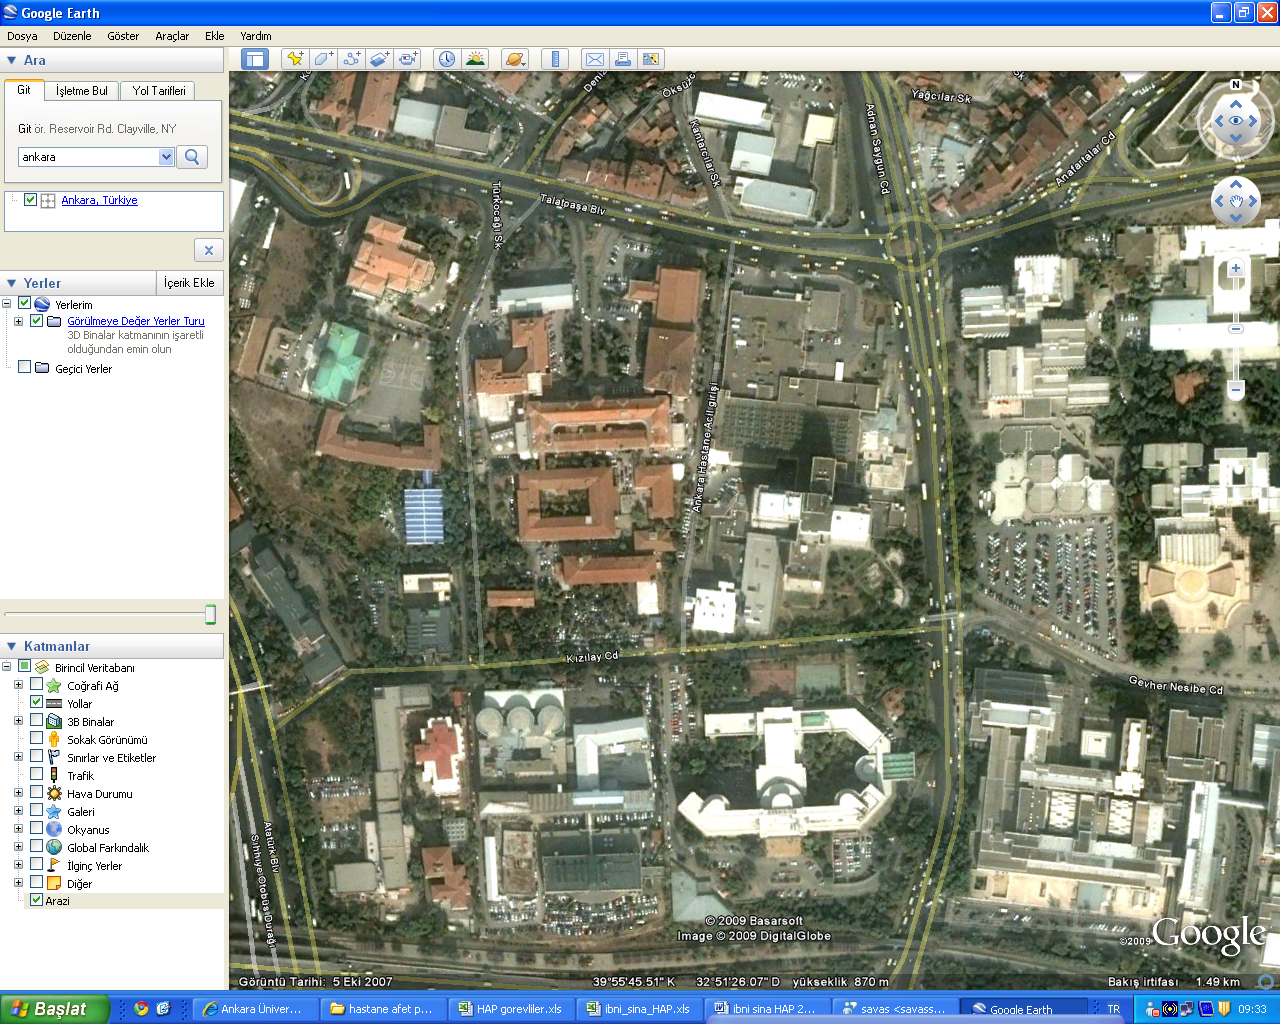Collapse the Yerler places panel
This screenshot has height=1024, width=1280.
click(x=11, y=283)
